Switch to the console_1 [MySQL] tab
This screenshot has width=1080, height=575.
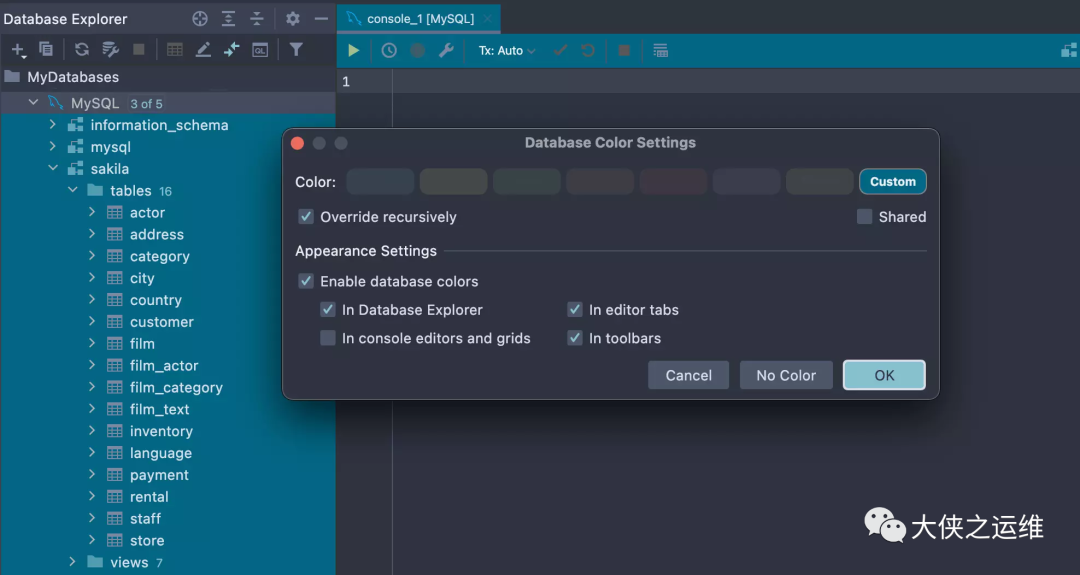[420, 19]
